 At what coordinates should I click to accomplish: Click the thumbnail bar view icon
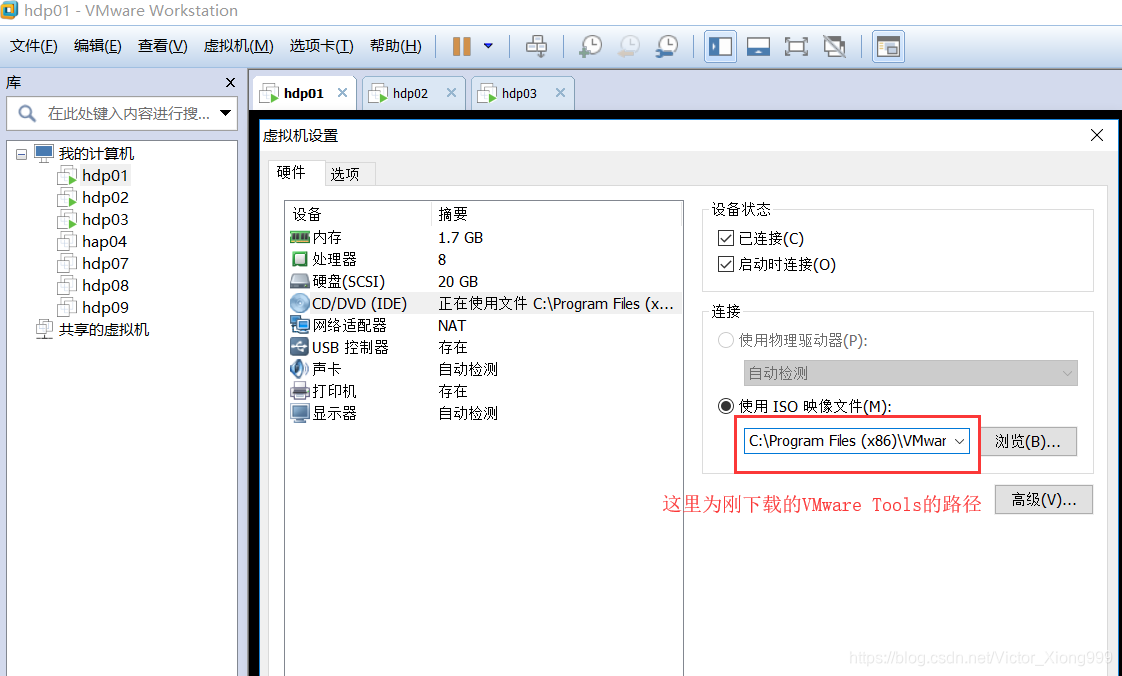click(758, 46)
